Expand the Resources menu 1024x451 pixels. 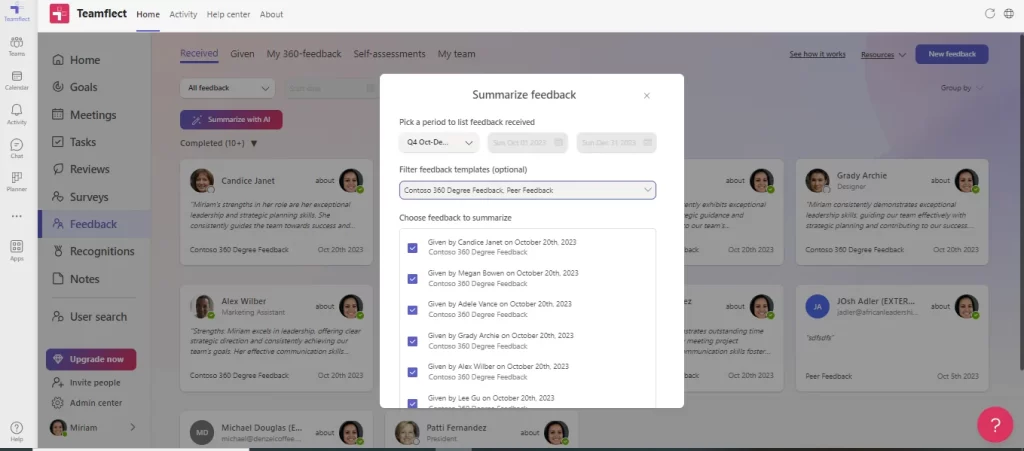point(883,55)
